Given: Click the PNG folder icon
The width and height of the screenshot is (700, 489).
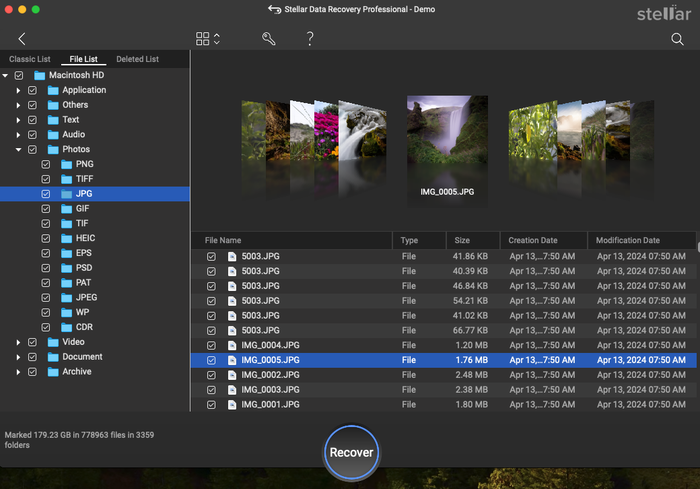Looking at the screenshot, I should (x=67, y=164).
